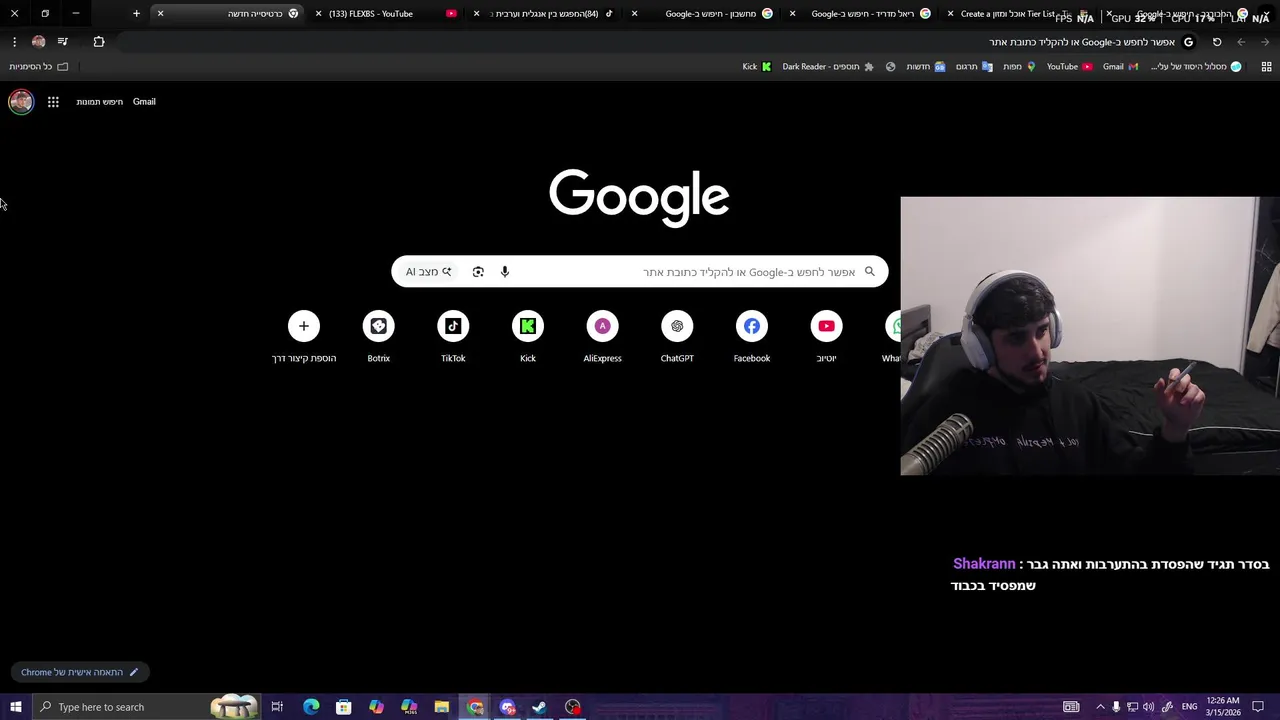The image size is (1280, 720).
Task: Open the media control toolbar icon
Action: 63,42
